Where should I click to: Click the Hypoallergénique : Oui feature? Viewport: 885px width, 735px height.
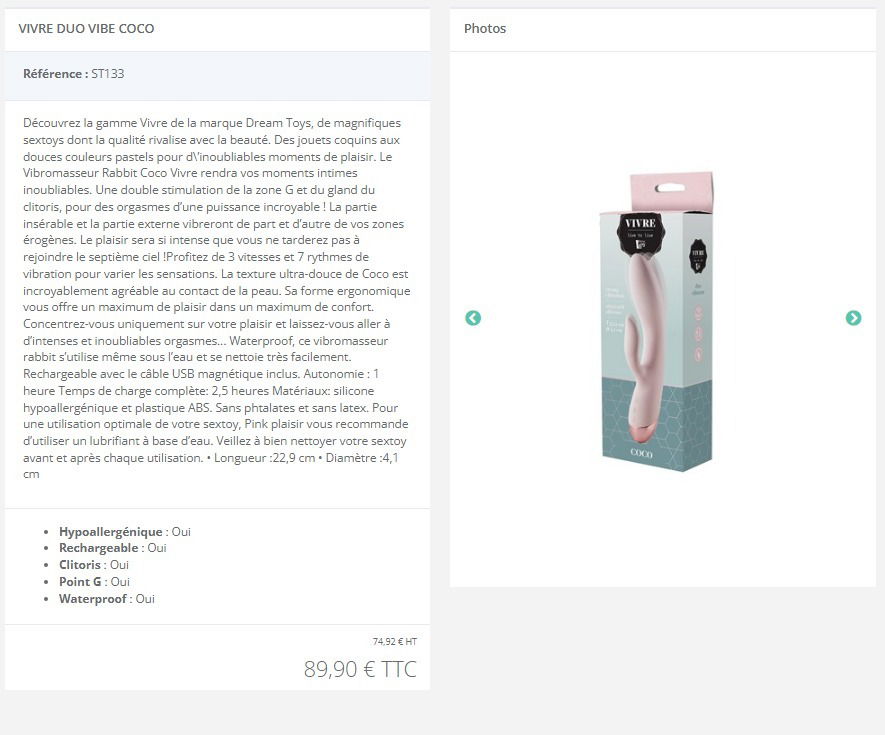(125, 532)
